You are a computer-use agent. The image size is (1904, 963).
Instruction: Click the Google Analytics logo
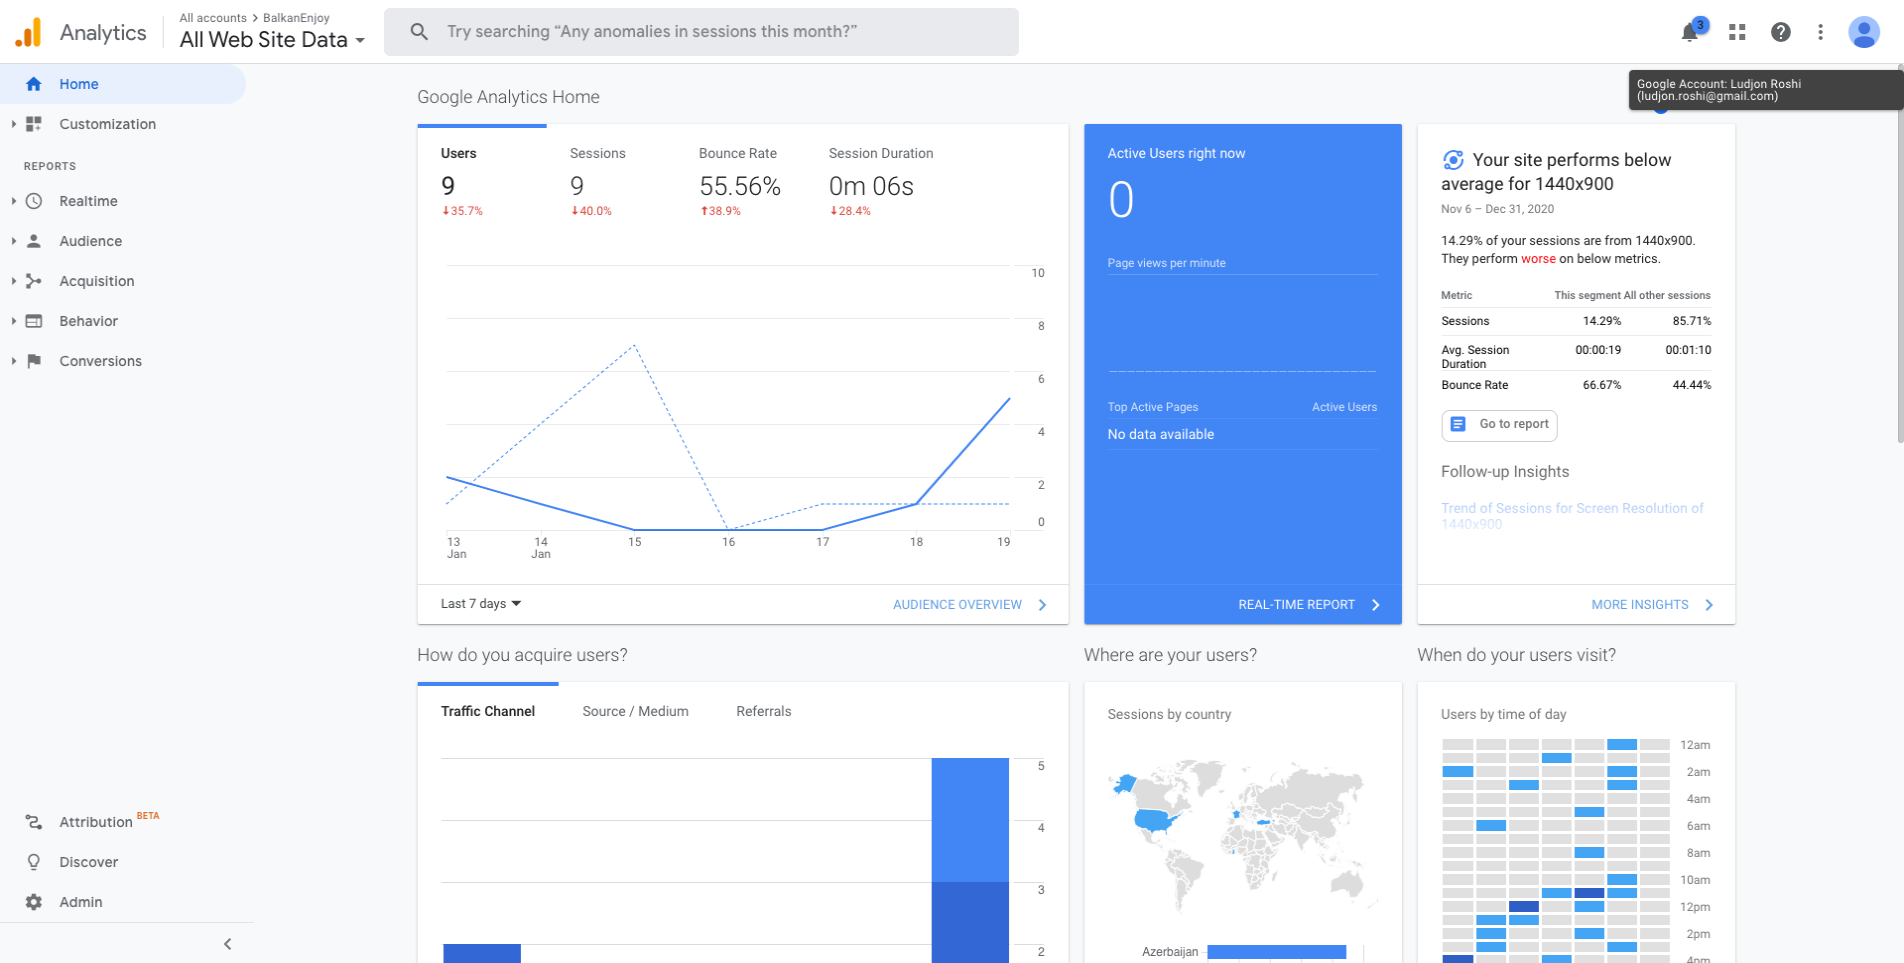29,32
